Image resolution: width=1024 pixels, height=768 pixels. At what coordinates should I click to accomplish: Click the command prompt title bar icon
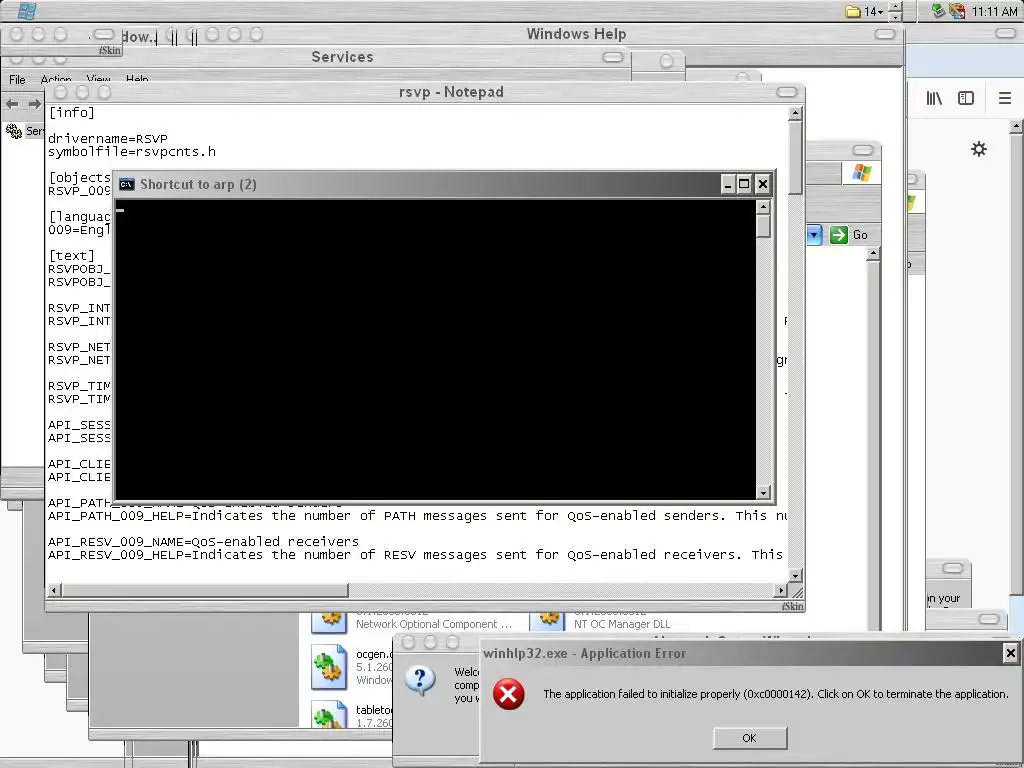tap(127, 184)
